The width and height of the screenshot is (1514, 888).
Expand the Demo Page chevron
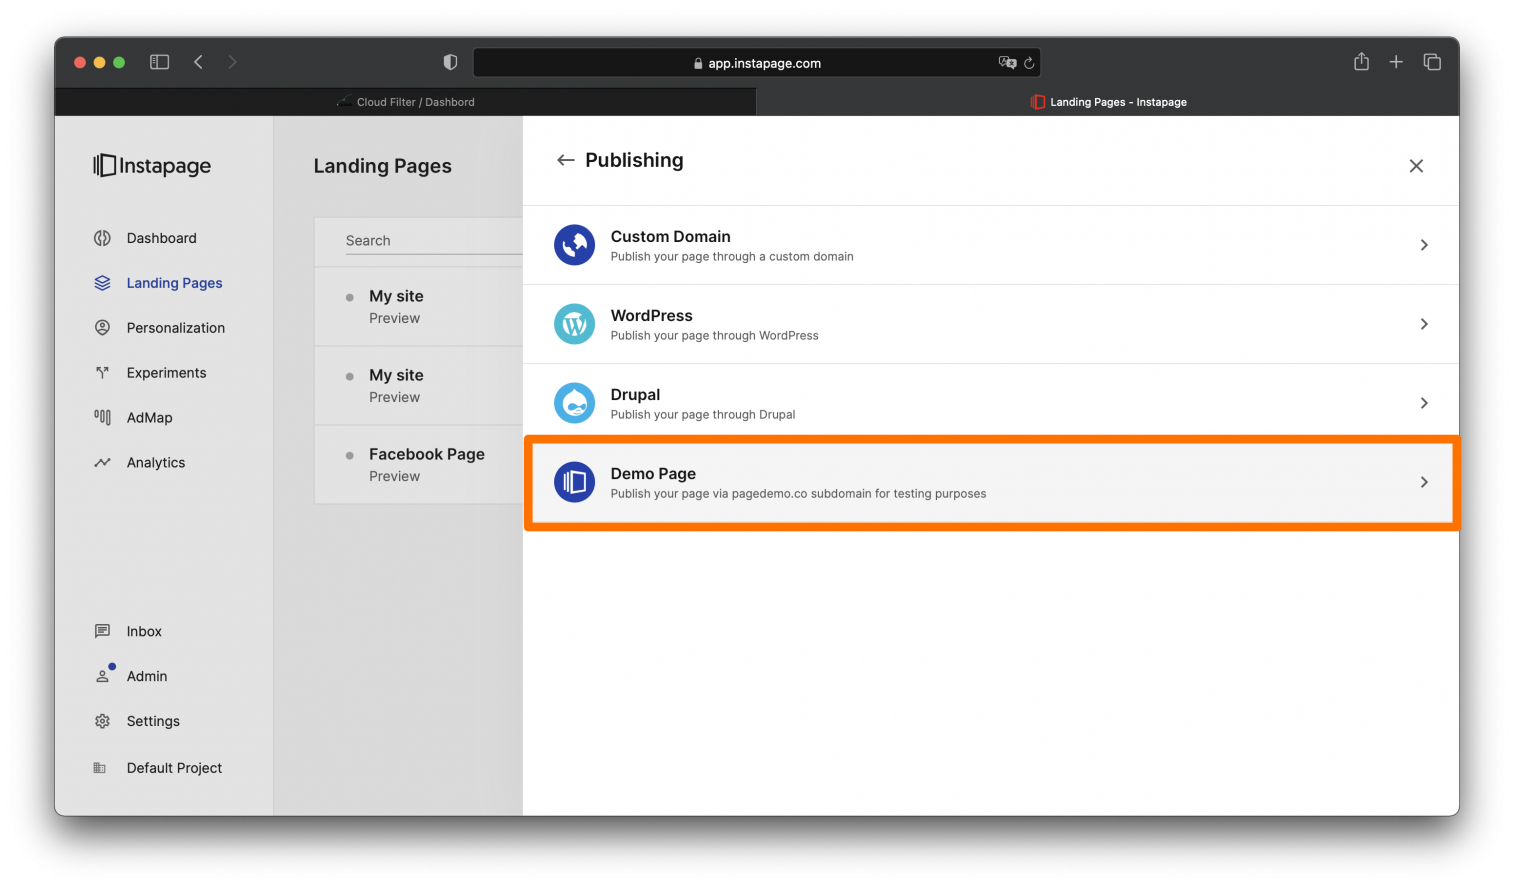click(1424, 482)
